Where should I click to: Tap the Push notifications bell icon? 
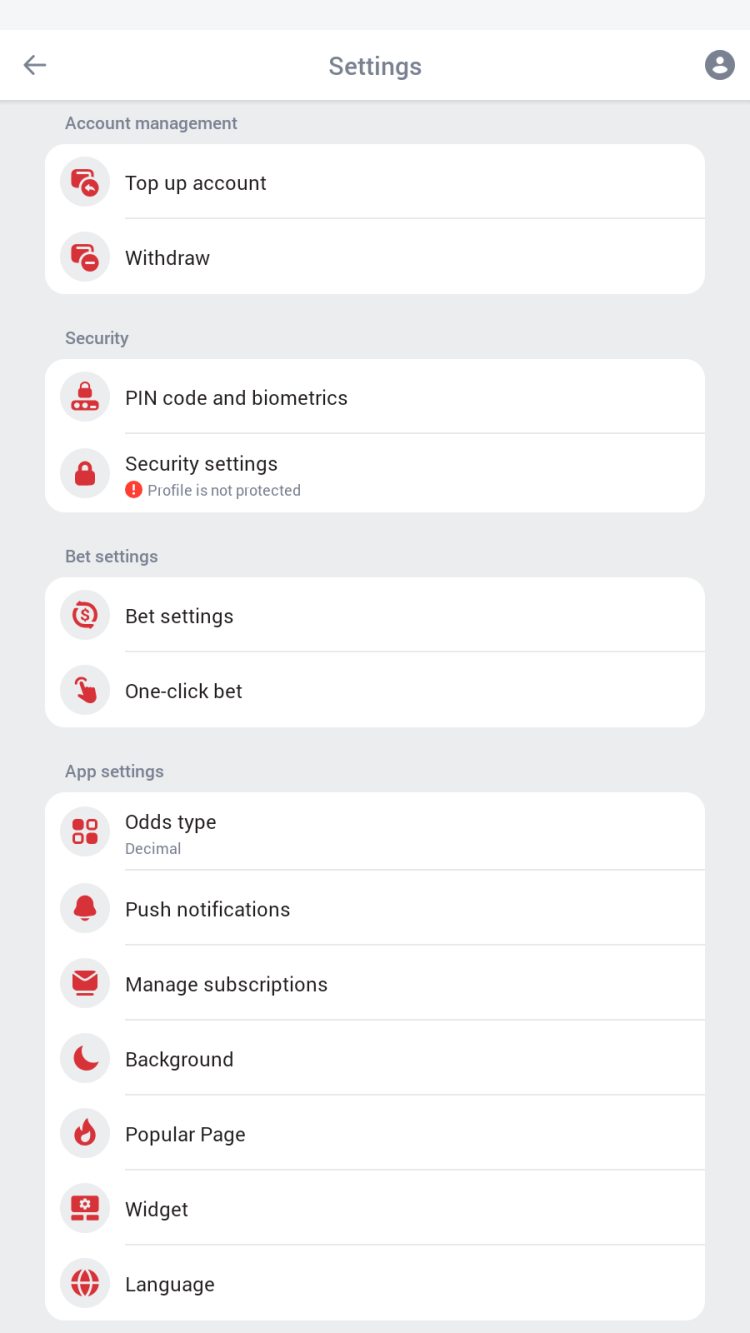pyautogui.click(x=85, y=909)
